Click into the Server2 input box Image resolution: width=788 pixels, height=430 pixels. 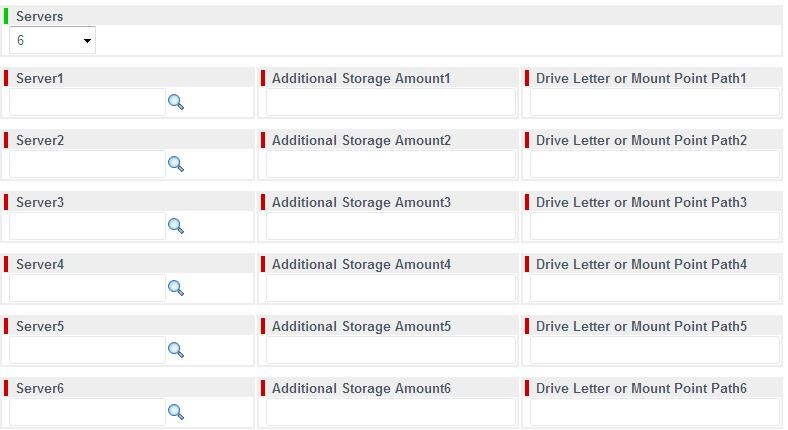tap(87, 164)
